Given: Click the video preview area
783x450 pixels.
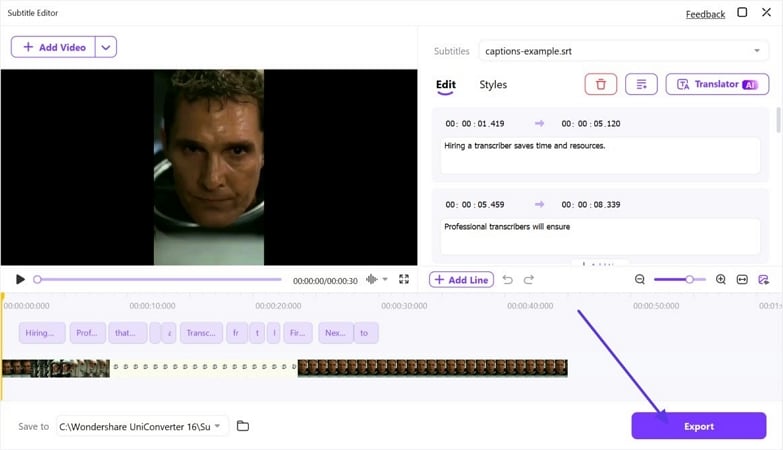Looking at the screenshot, I should (x=209, y=167).
